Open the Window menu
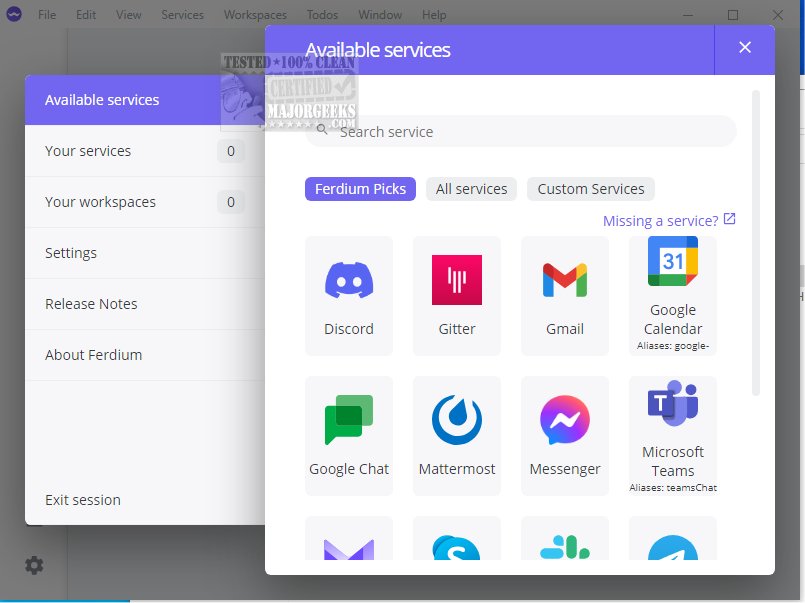This screenshot has height=603, width=805. 380,15
